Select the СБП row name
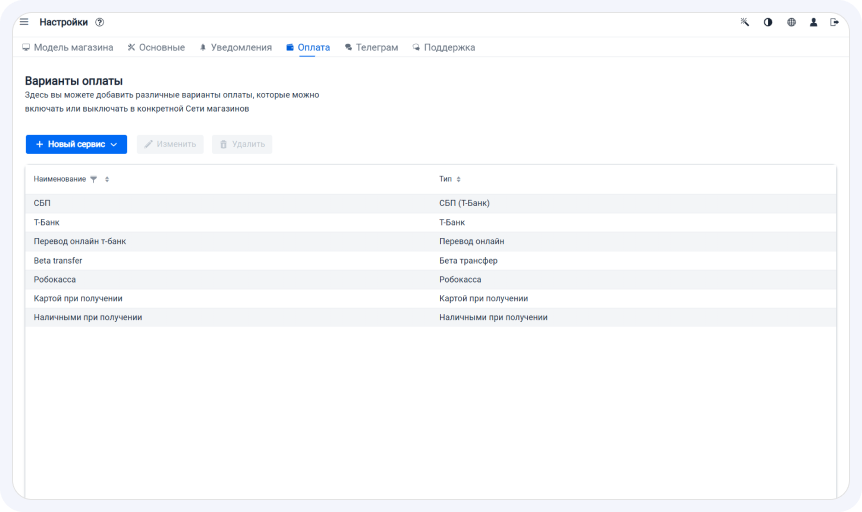862x512 pixels. 42,203
